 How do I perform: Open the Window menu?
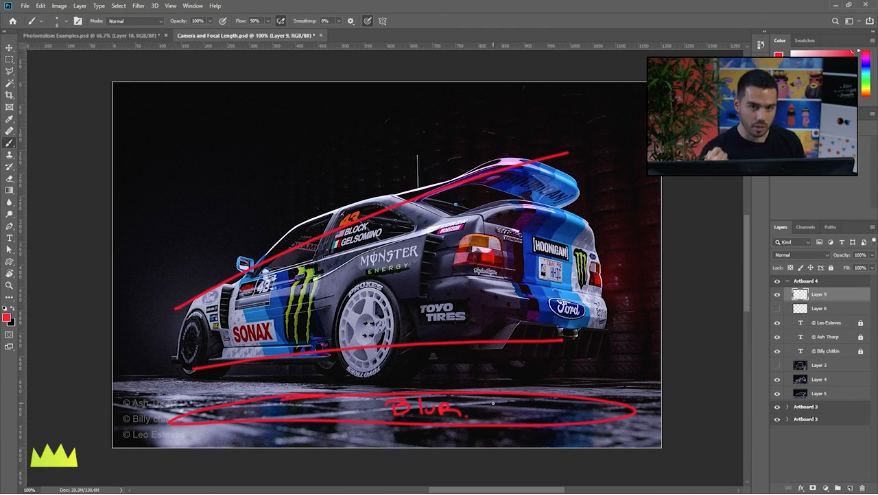click(193, 6)
